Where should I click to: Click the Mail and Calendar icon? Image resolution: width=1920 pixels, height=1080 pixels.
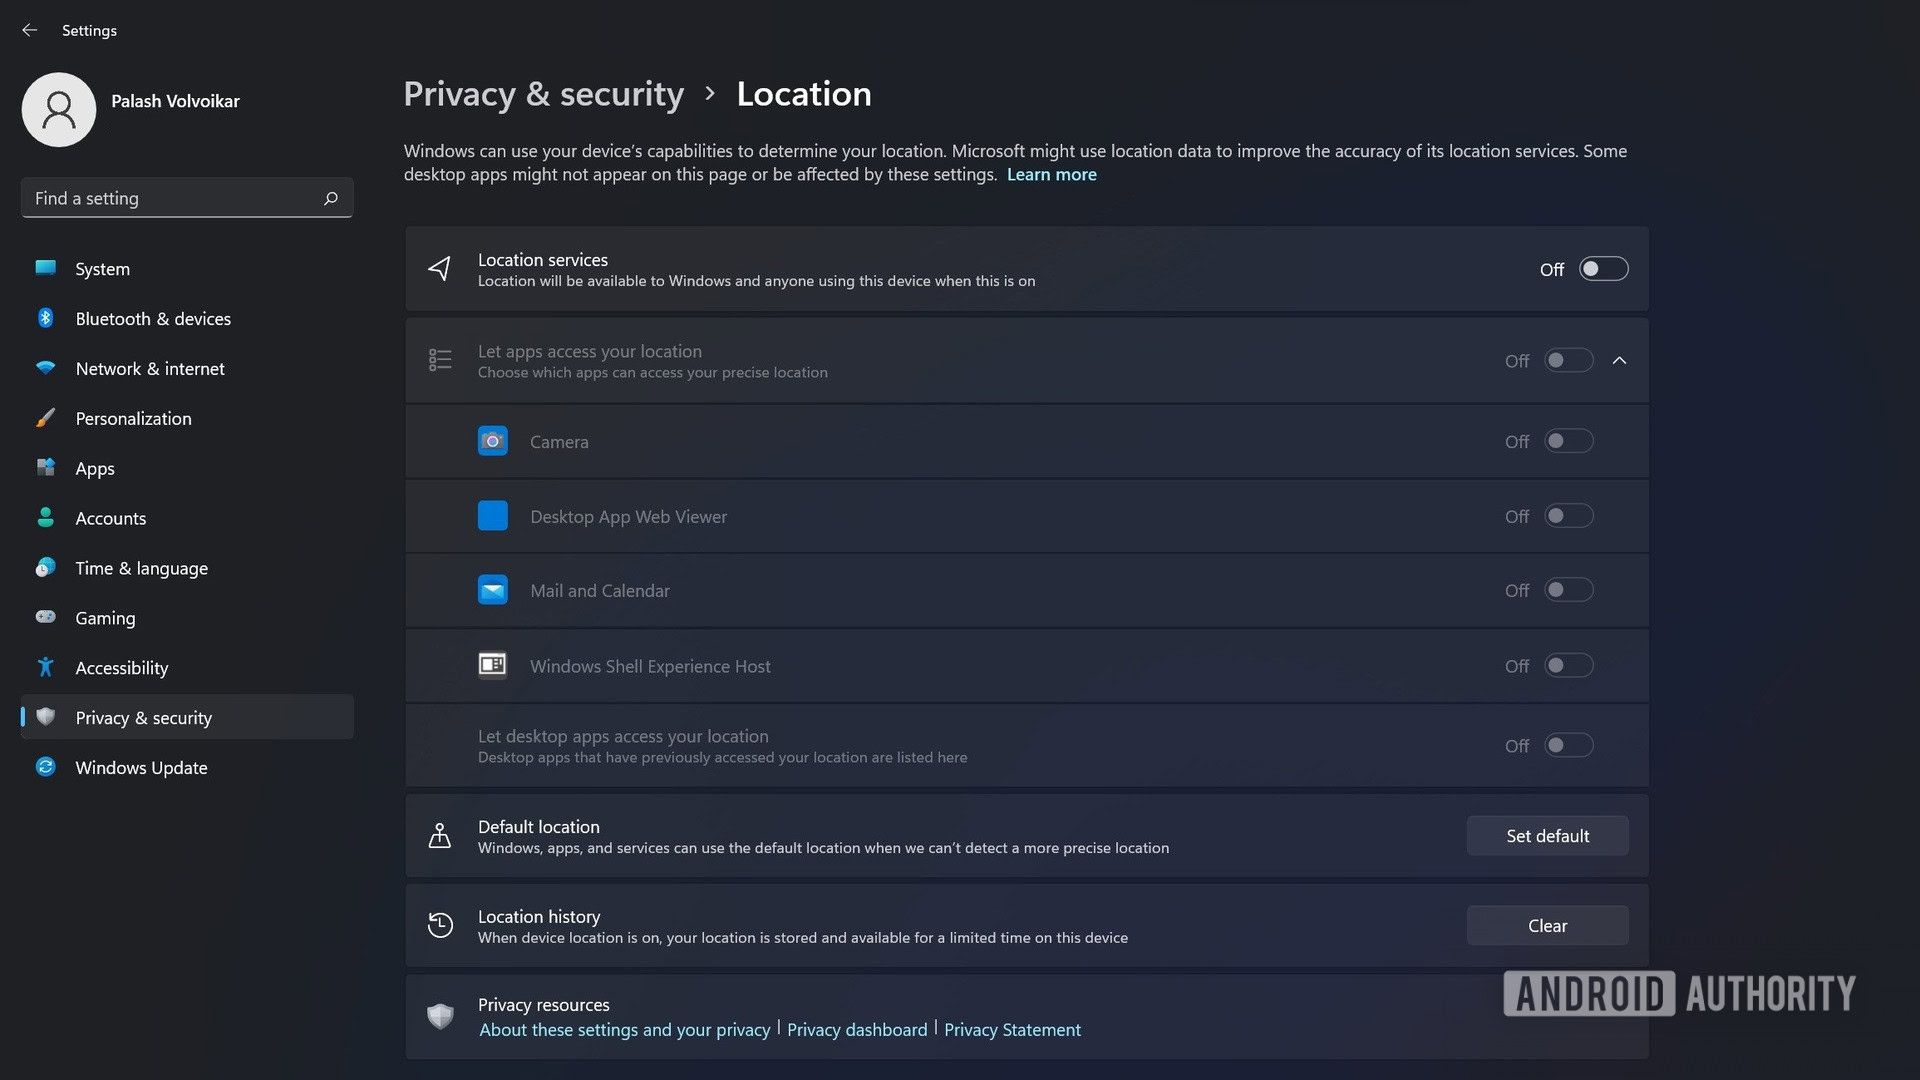pos(492,589)
